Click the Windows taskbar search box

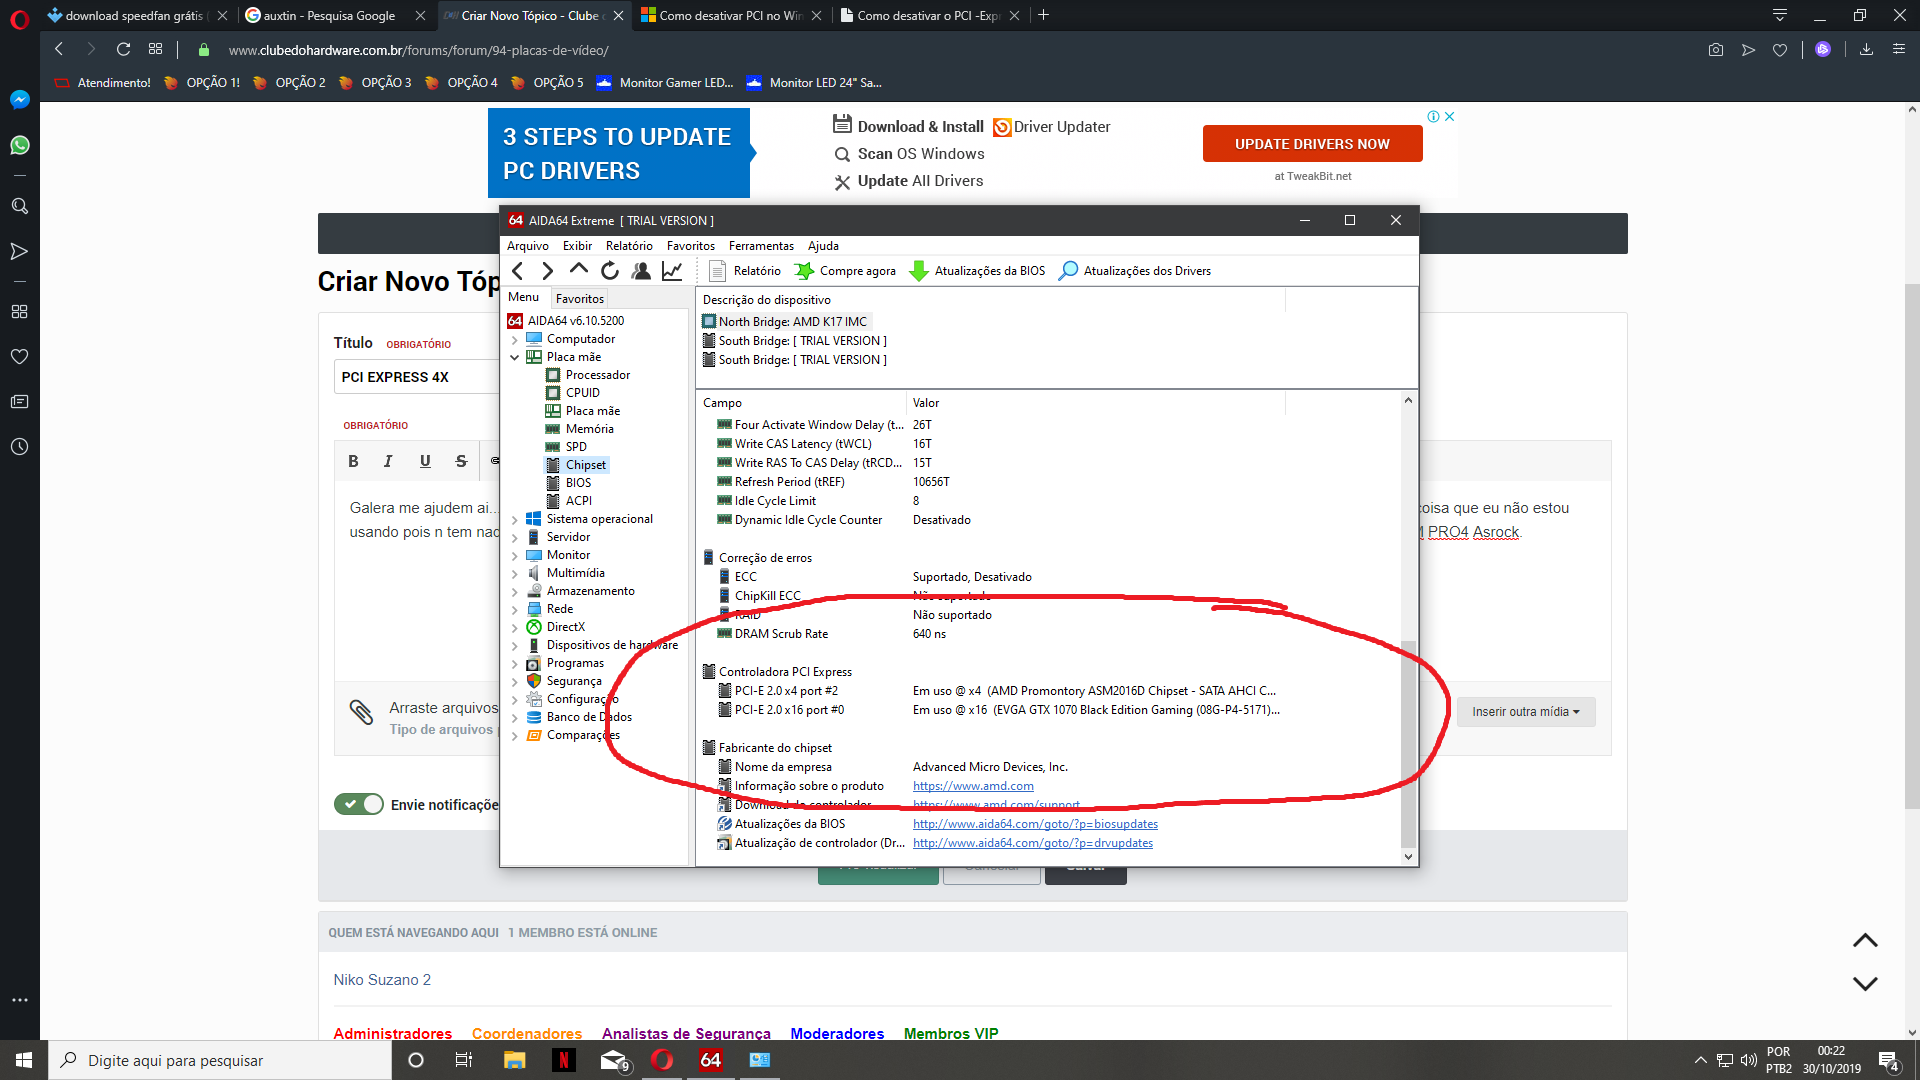[220, 1060]
